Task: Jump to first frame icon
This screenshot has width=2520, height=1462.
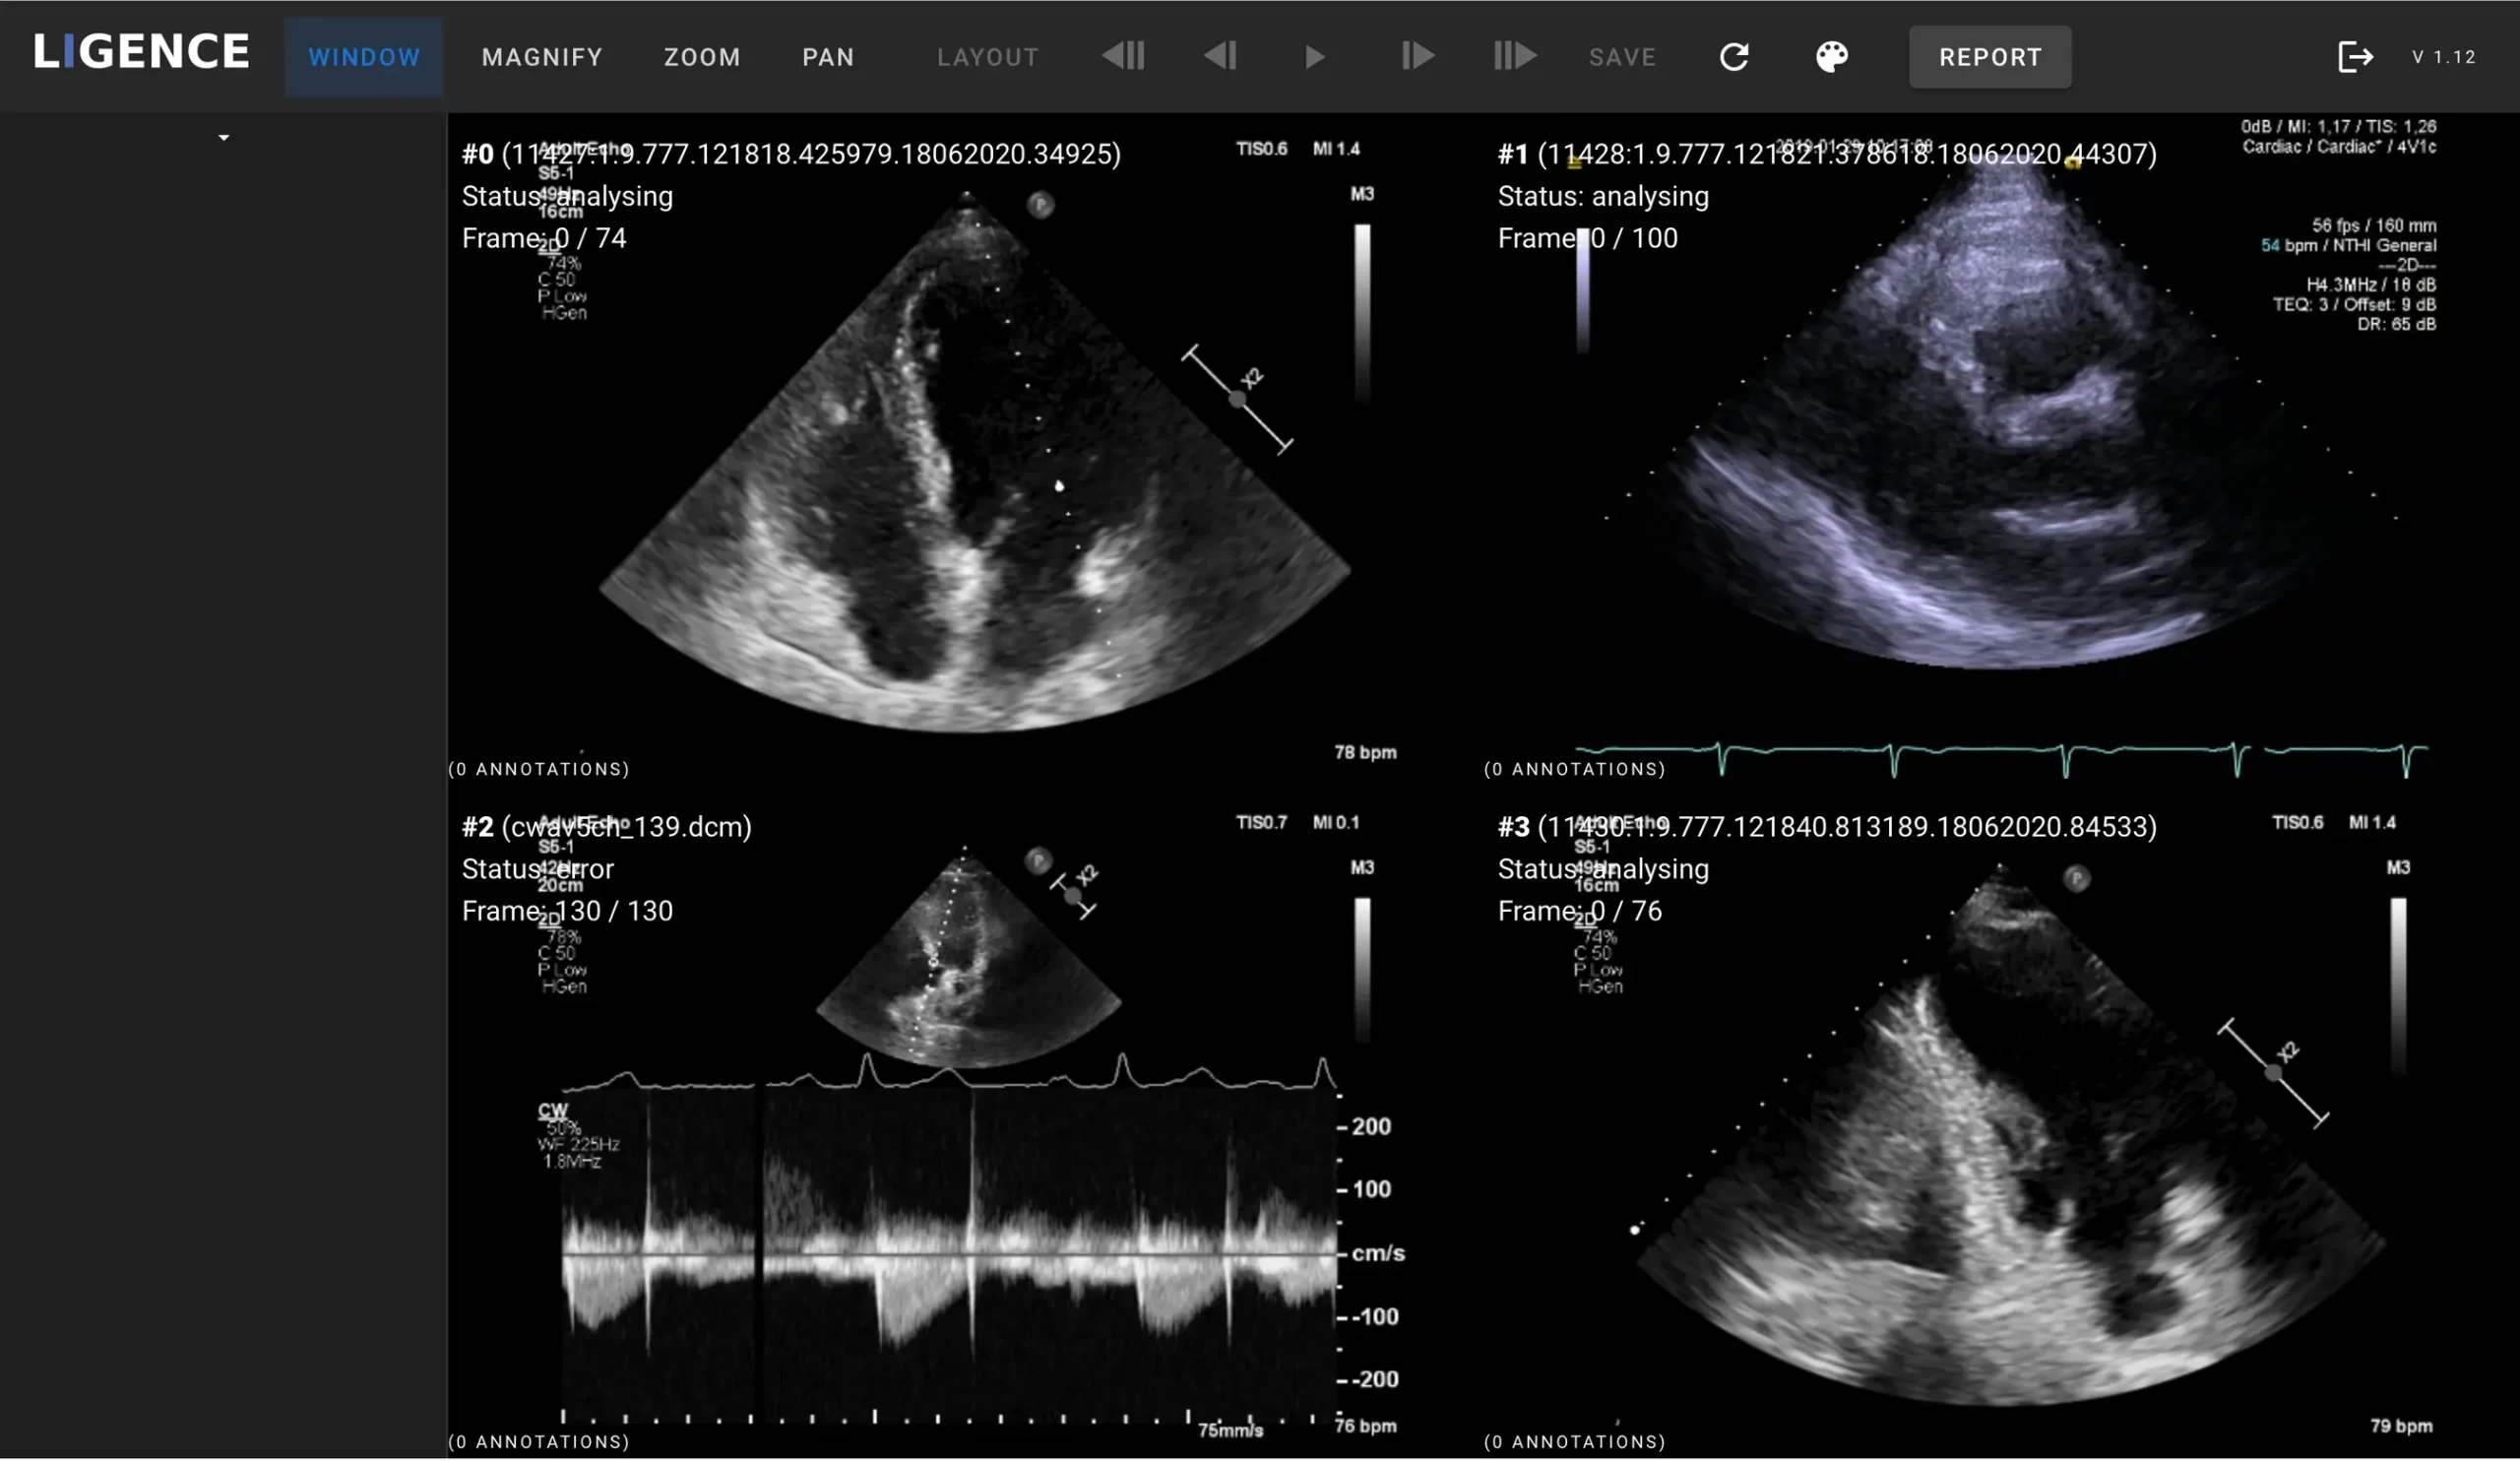Action: click(1123, 56)
